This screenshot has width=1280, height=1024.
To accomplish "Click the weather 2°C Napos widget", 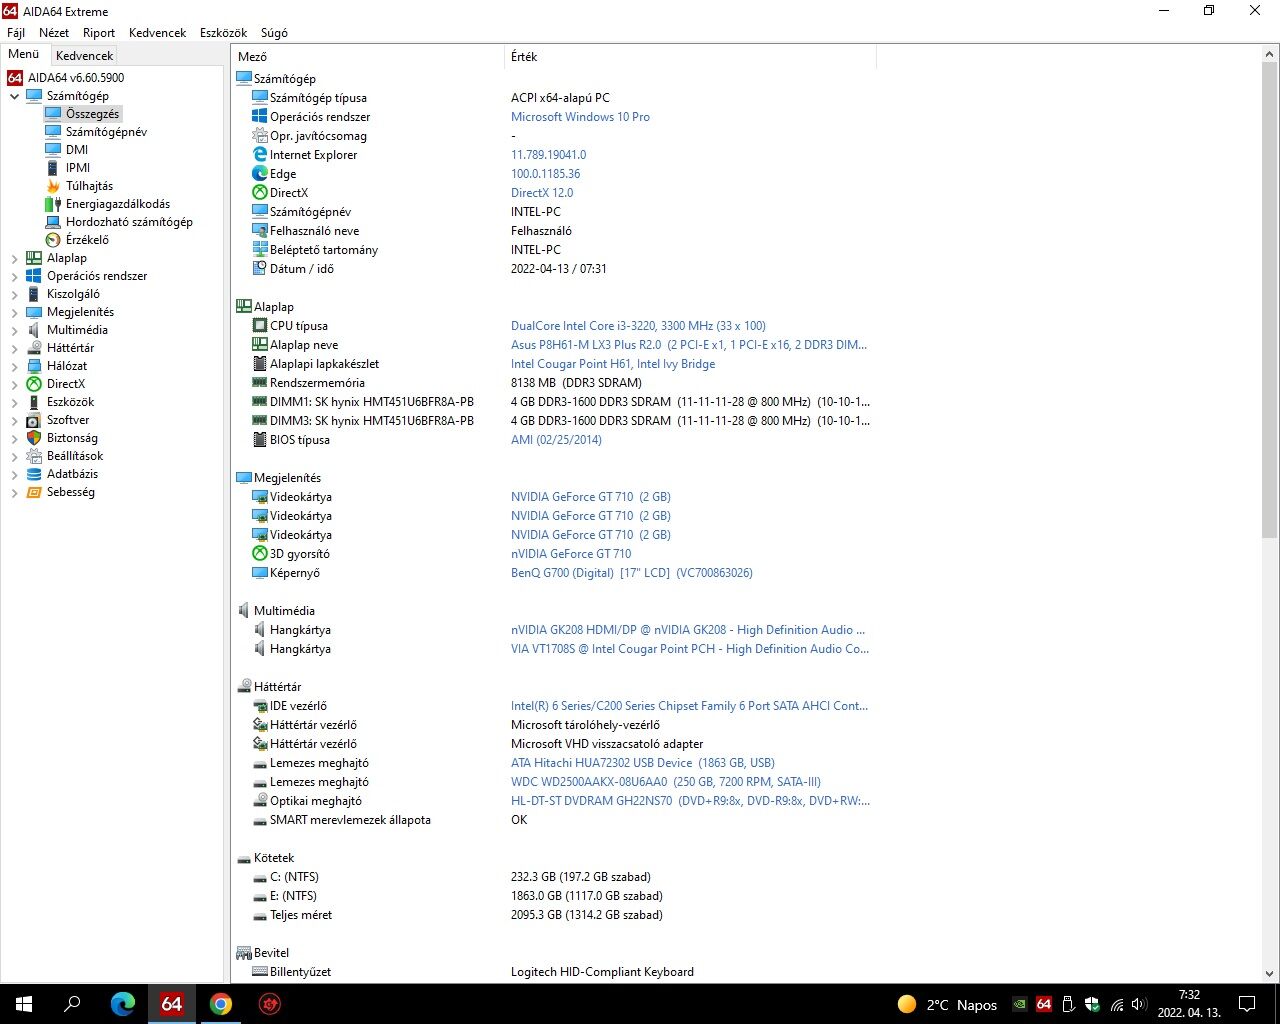I will 948,1004.
